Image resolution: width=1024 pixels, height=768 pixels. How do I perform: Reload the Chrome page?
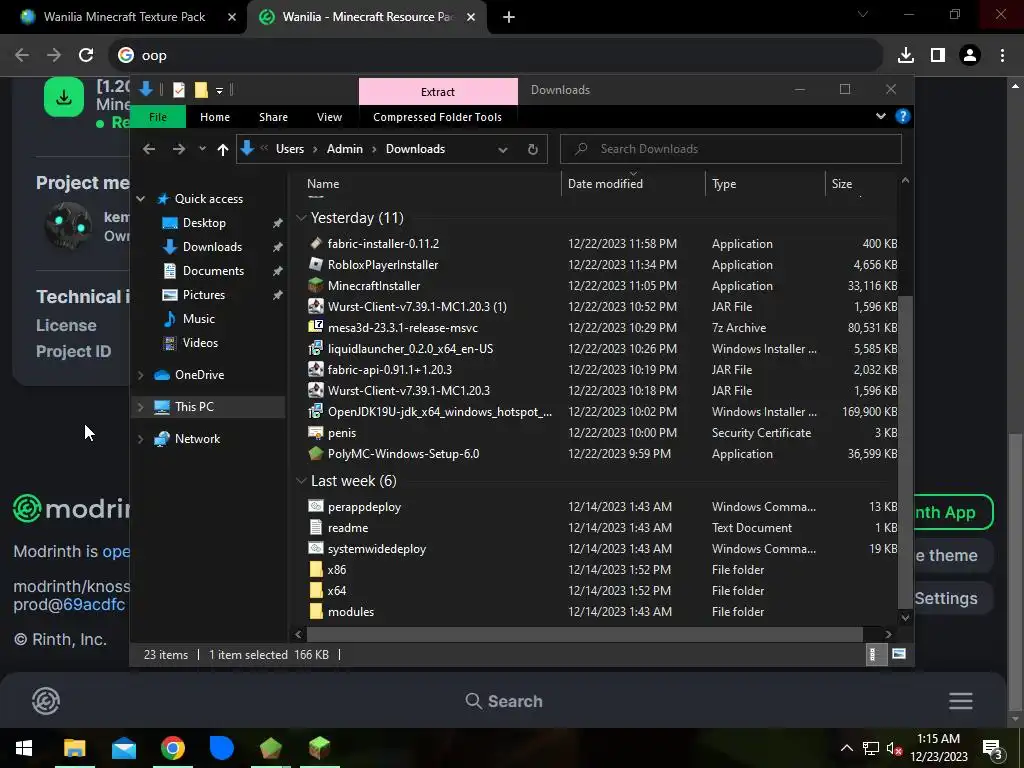click(x=86, y=56)
